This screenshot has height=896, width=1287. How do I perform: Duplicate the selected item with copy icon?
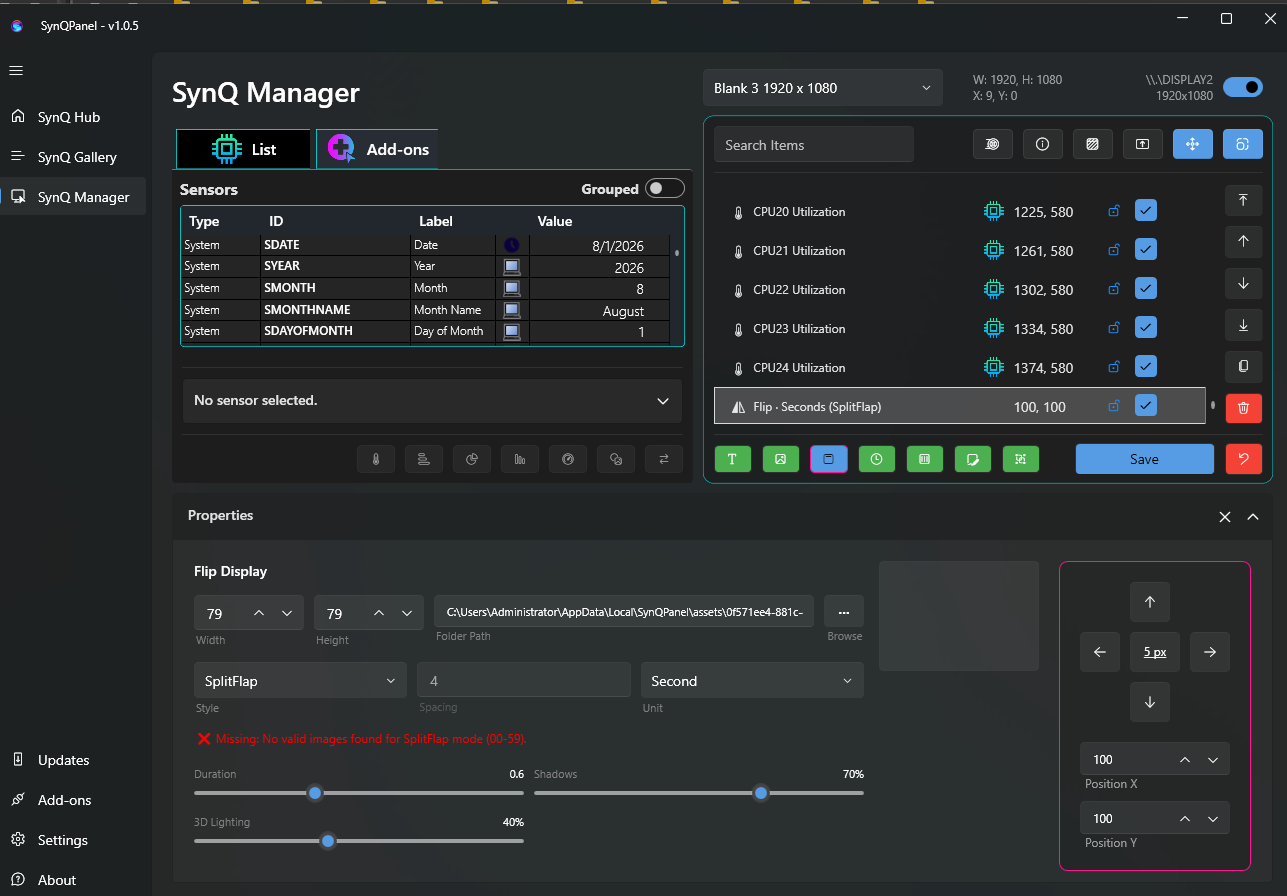coord(1244,366)
